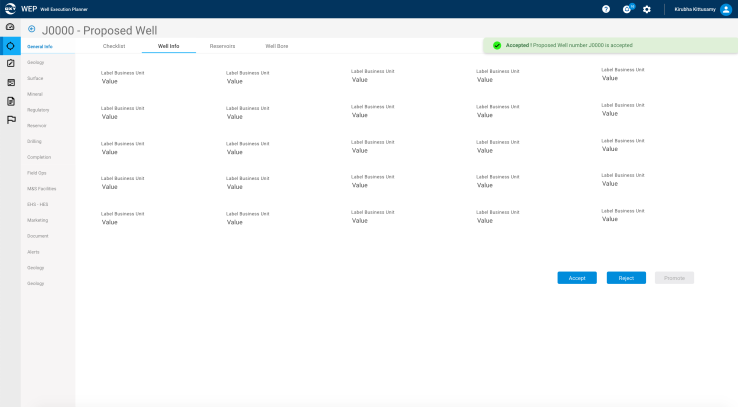Image resolution: width=738 pixels, height=407 pixels.
Task: Click the J0000 - Proposed Well title
Action: (100, 31)
